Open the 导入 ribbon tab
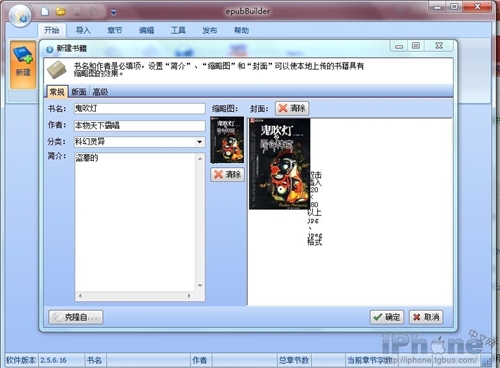This screenshot has width=500, height=368. [x=83, y=30]
